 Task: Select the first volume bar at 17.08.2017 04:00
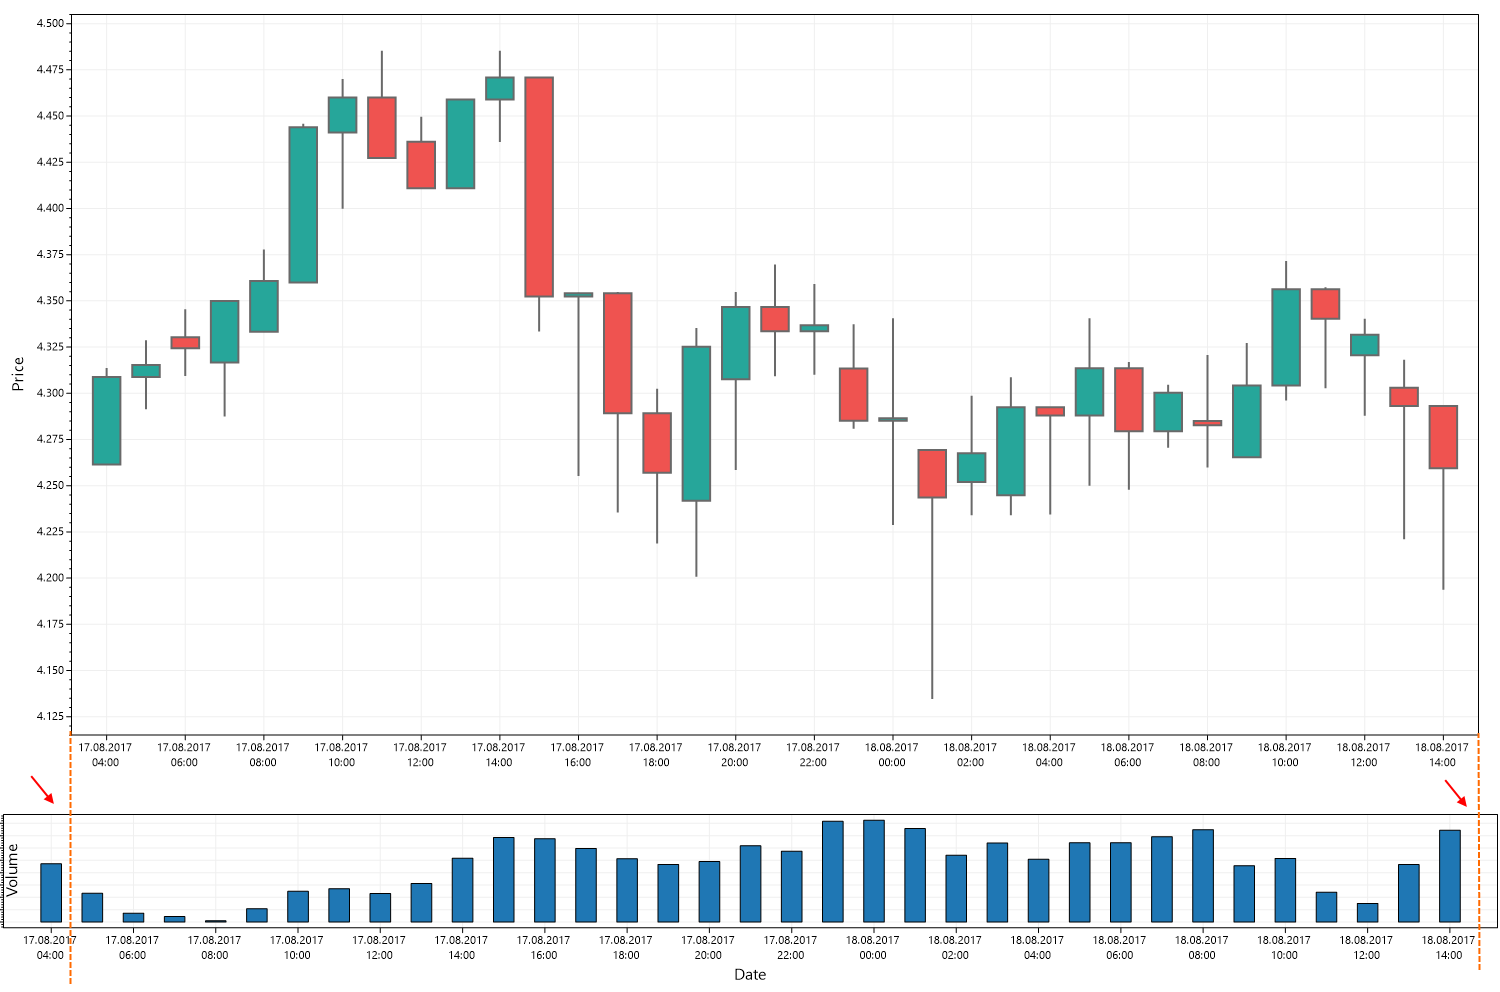[51, 893]
